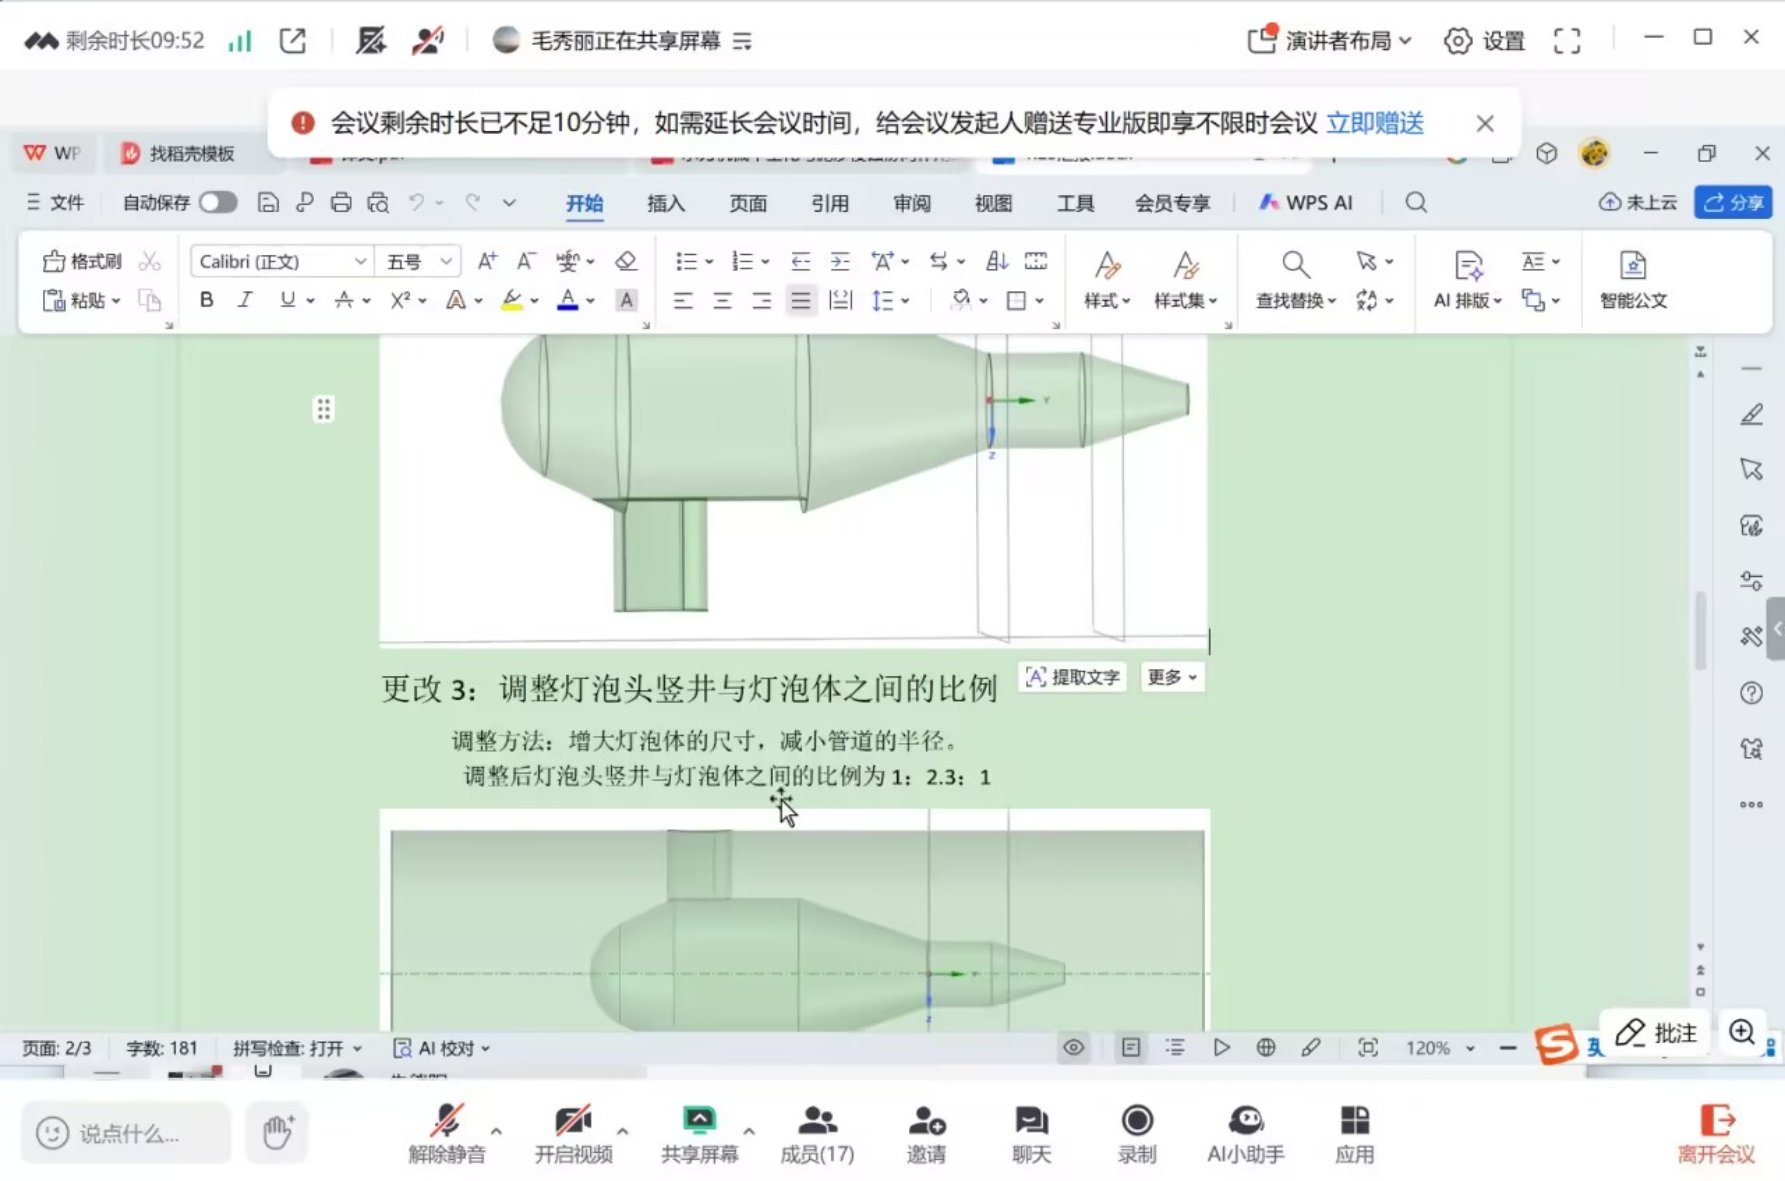Open the 审阅 review tab

click(x=911, y=203)
